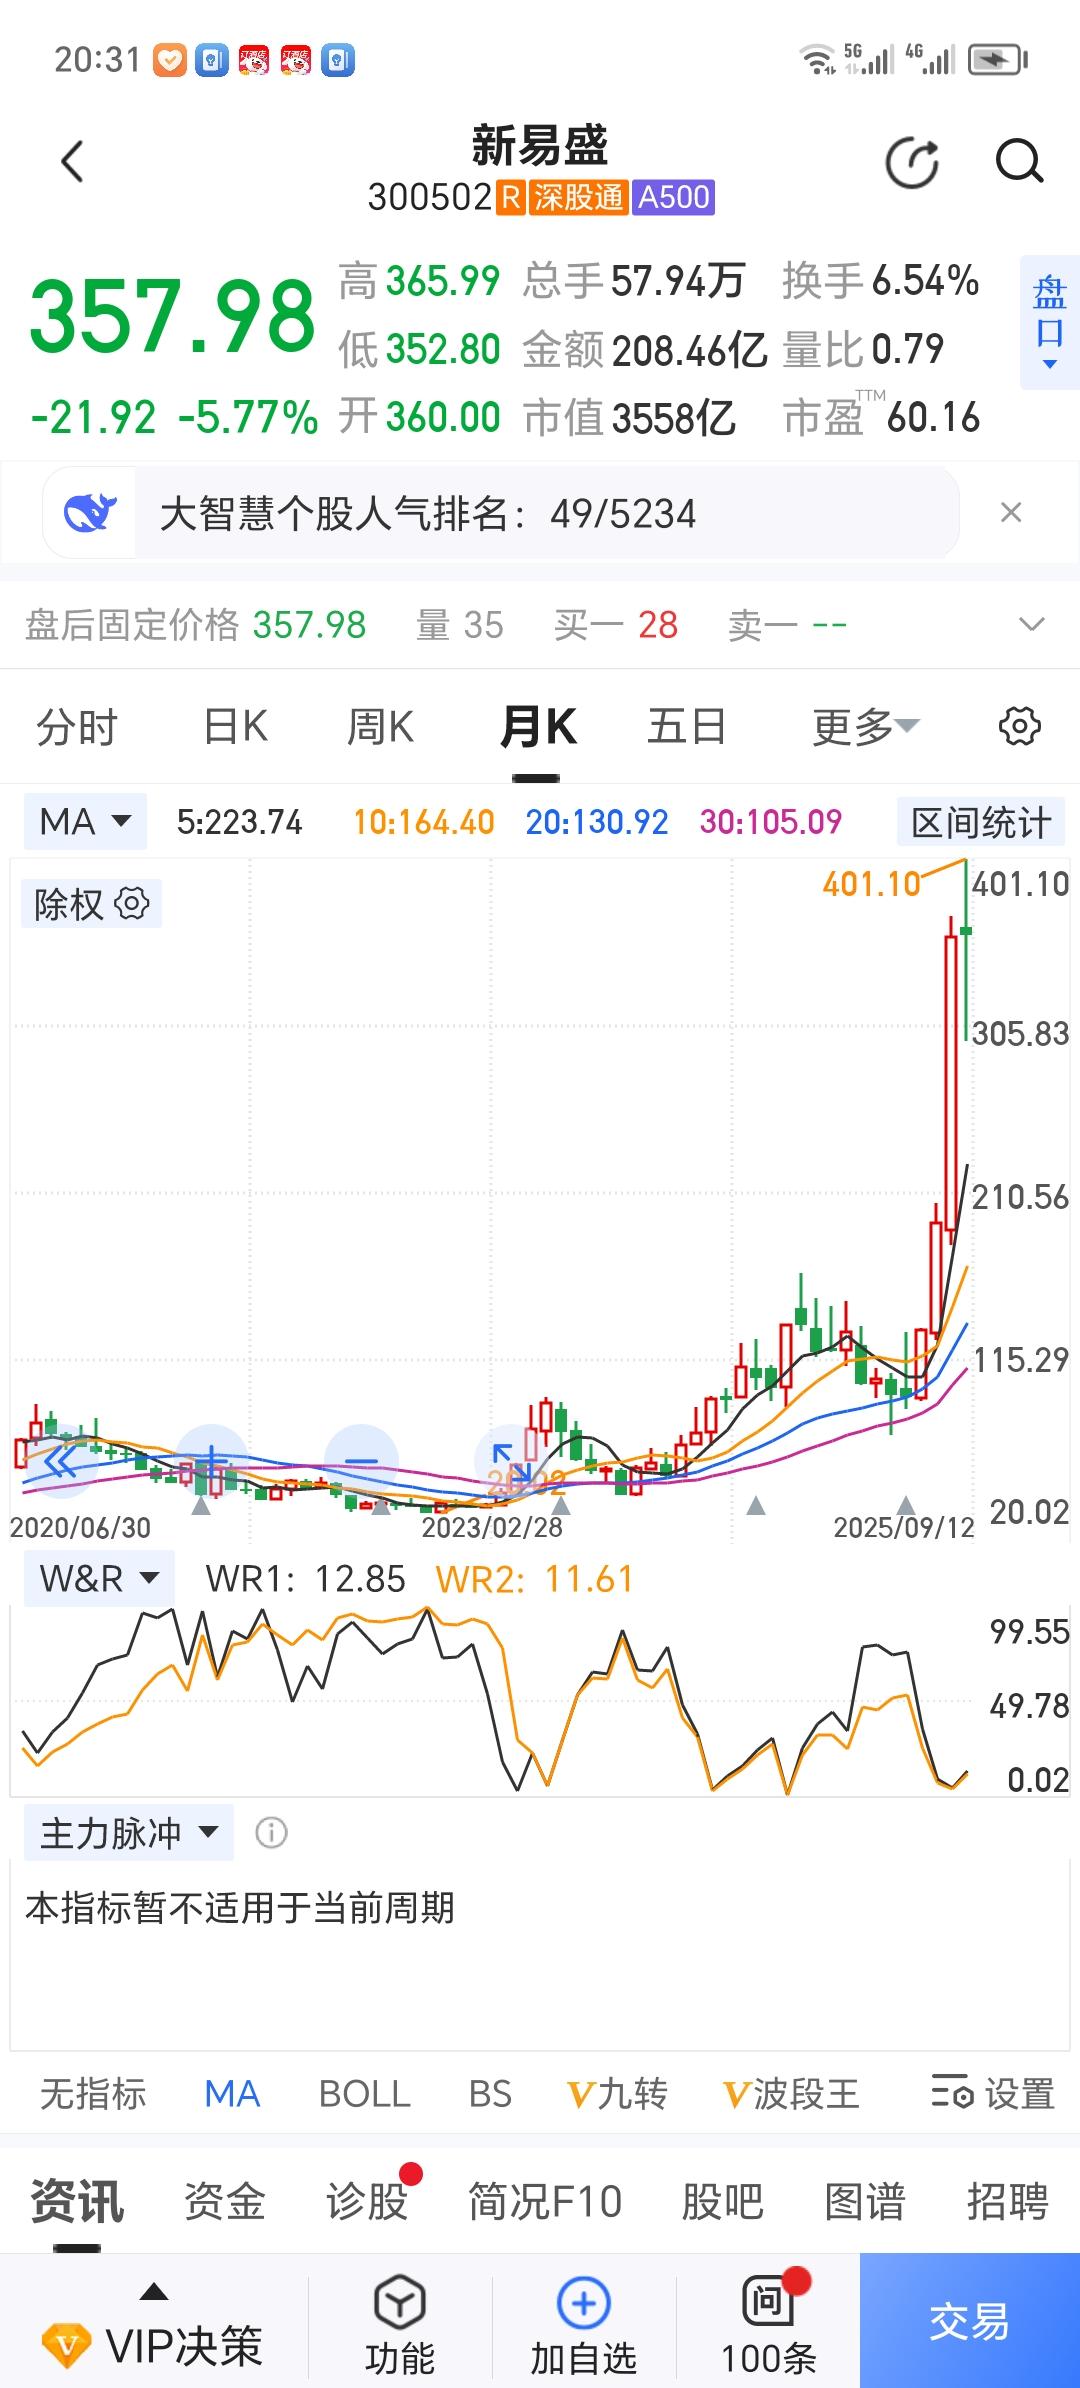Viewport: 1080px width, 2388px height.
Task: Open VIP决策 diamond menu
Action: [x=153, y=2331]
